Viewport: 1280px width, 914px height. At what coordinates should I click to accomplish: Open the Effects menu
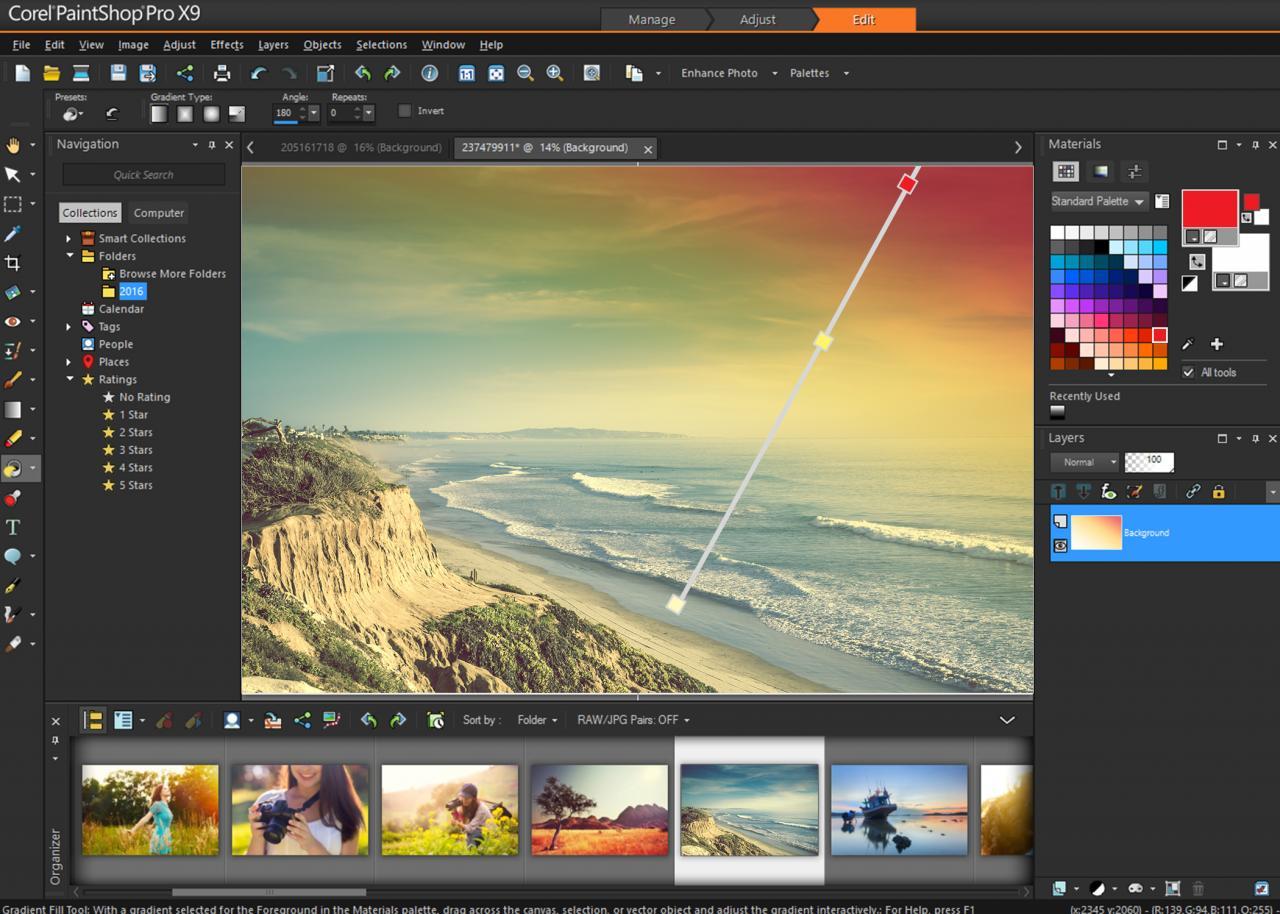pyautogui.click(x=226, y=44)
